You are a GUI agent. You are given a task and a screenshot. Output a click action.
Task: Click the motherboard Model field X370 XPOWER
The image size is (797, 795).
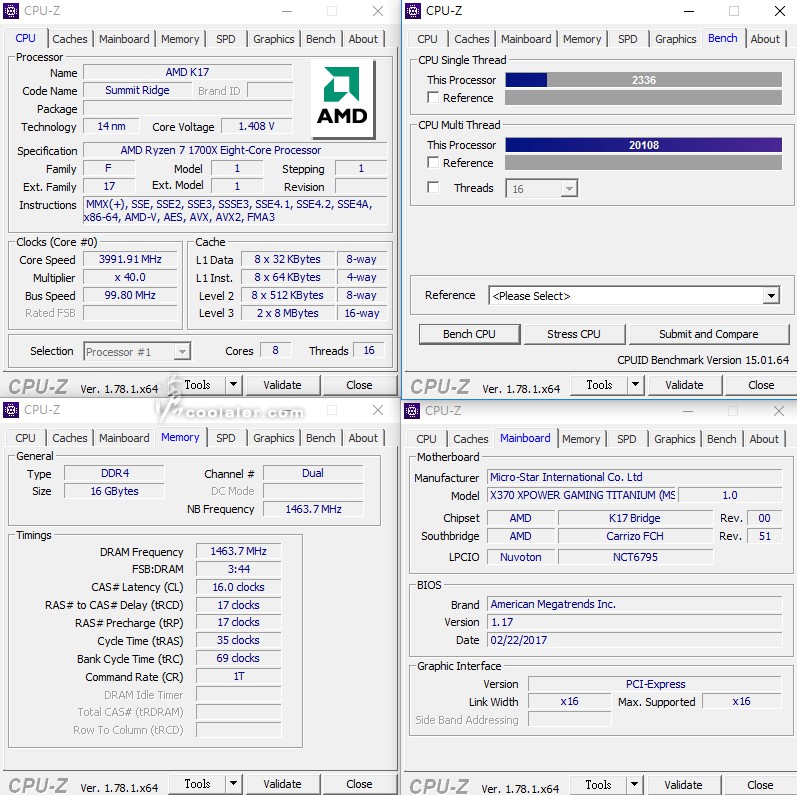point(582,495)
